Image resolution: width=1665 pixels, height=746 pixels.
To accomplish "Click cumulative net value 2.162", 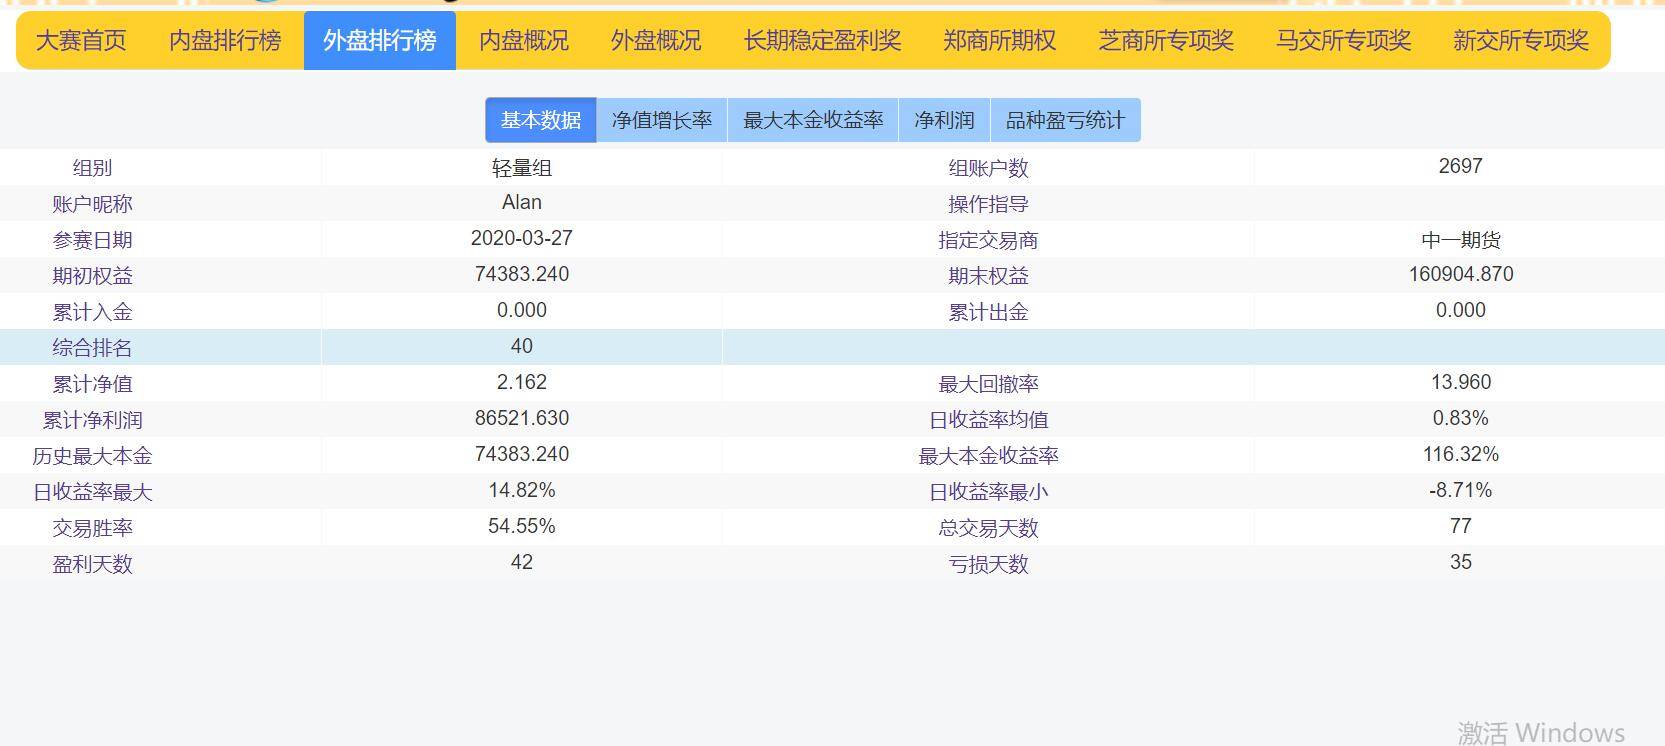I will click(x=522, y=382).
